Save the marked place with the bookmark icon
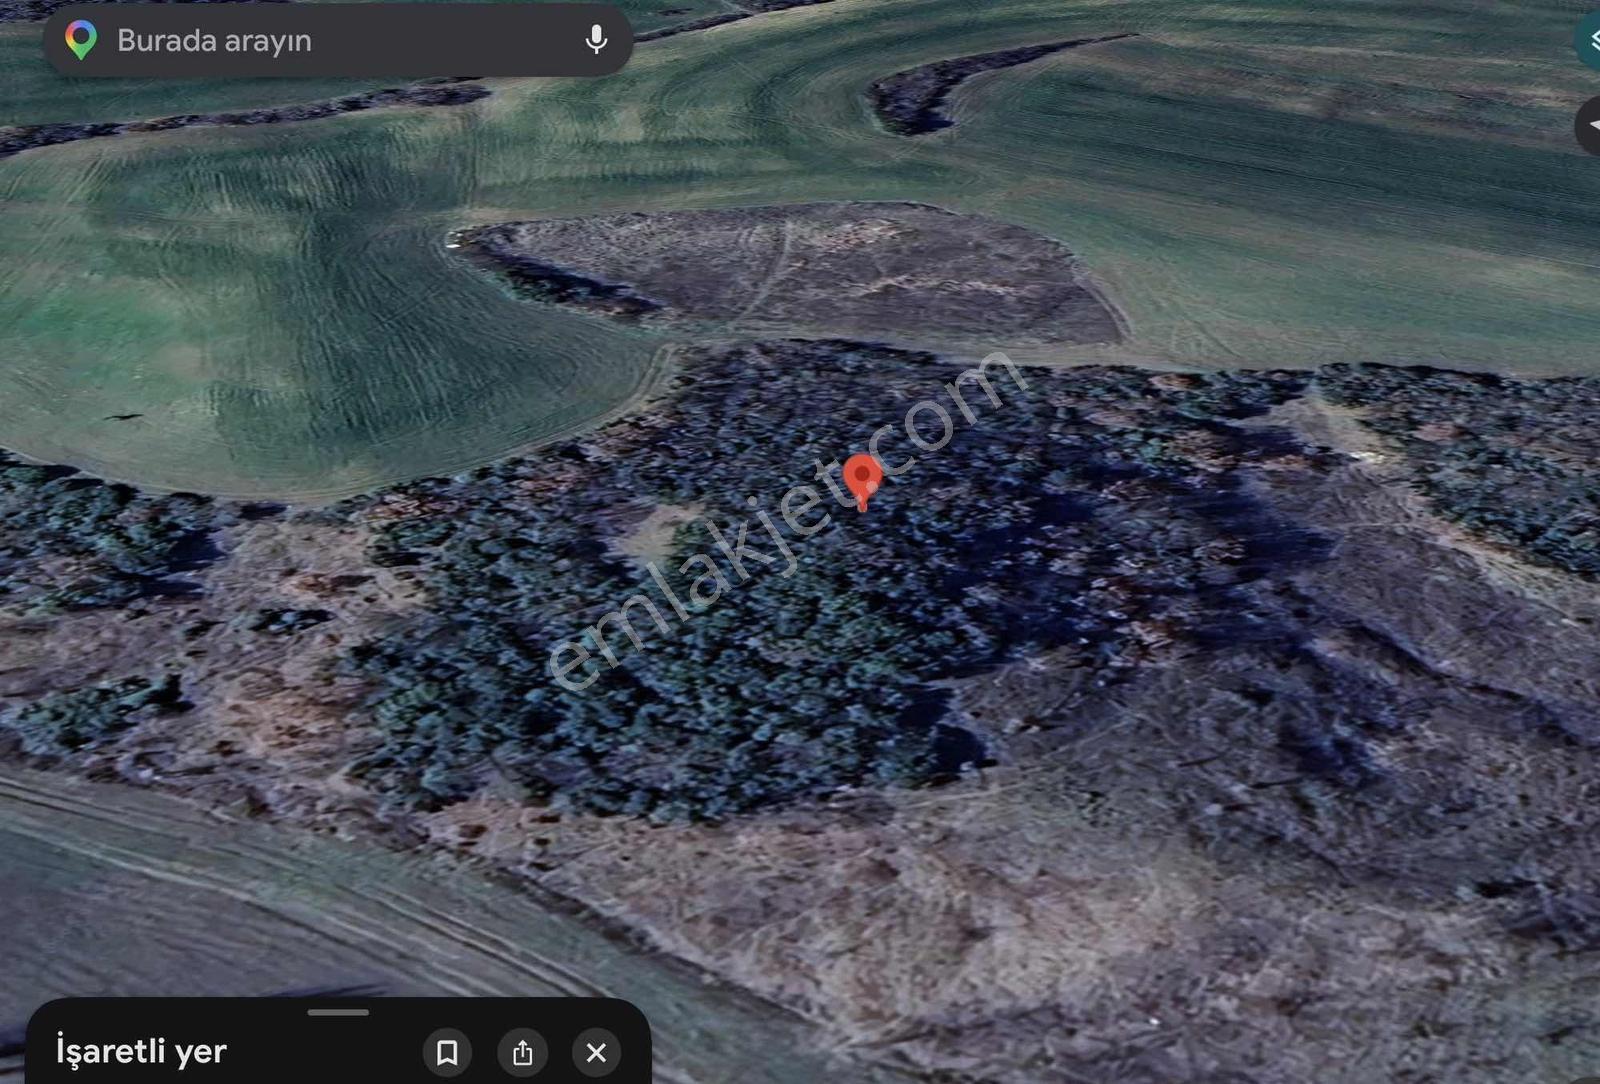 pyautogui.click(x=447, y=1052)
